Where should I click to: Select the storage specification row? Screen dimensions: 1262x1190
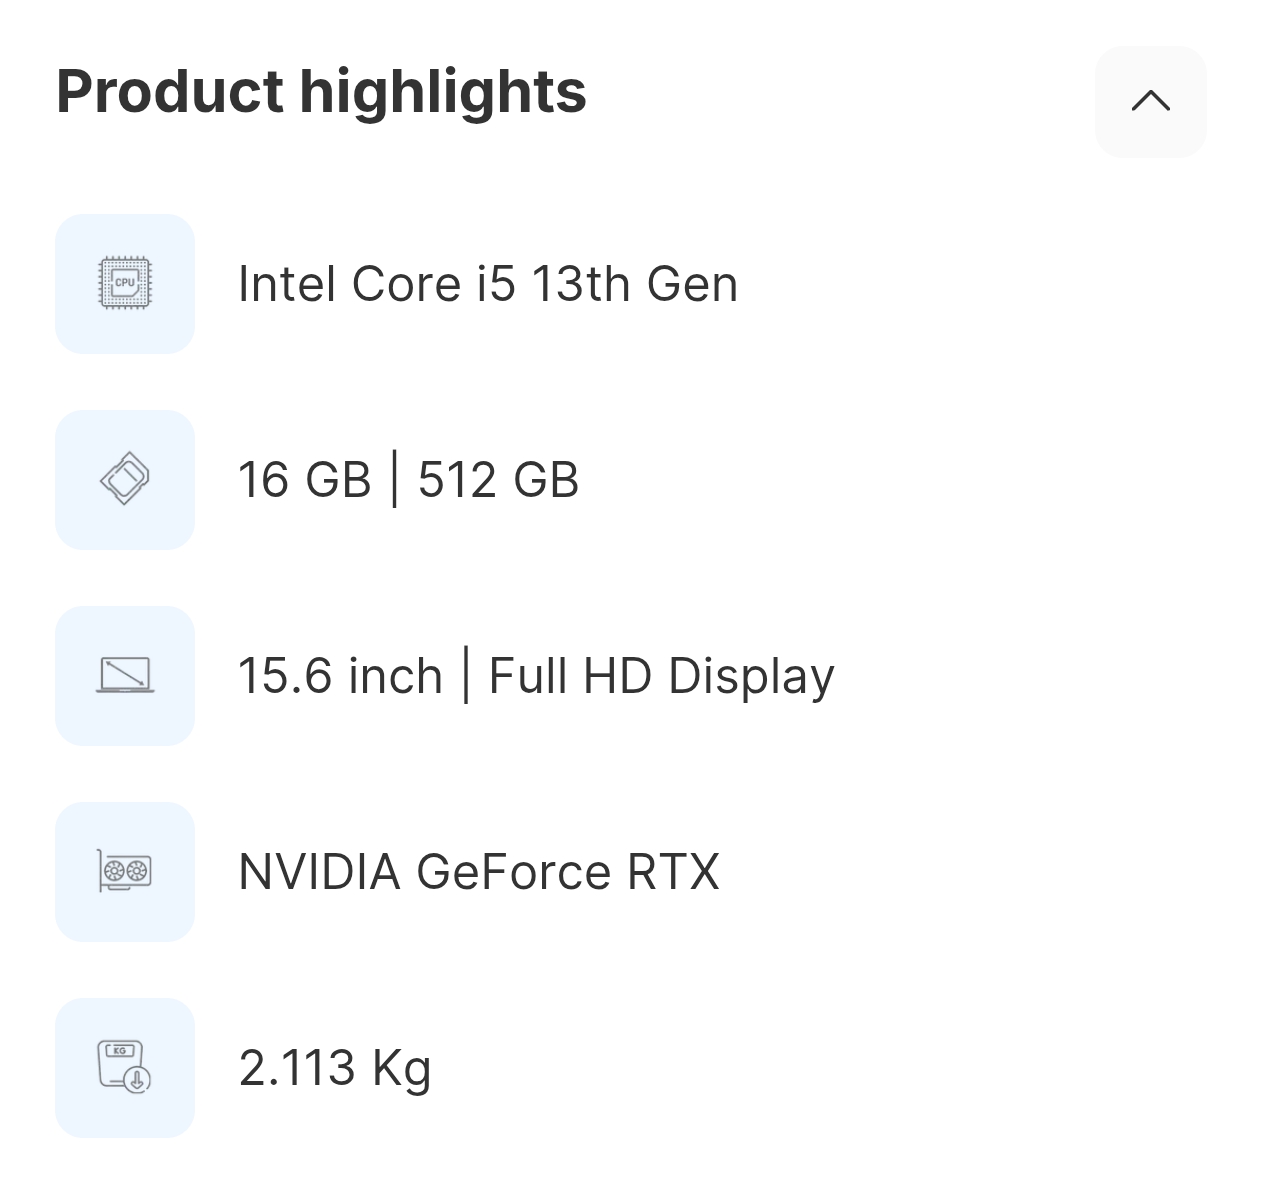(x=409, y=480)
